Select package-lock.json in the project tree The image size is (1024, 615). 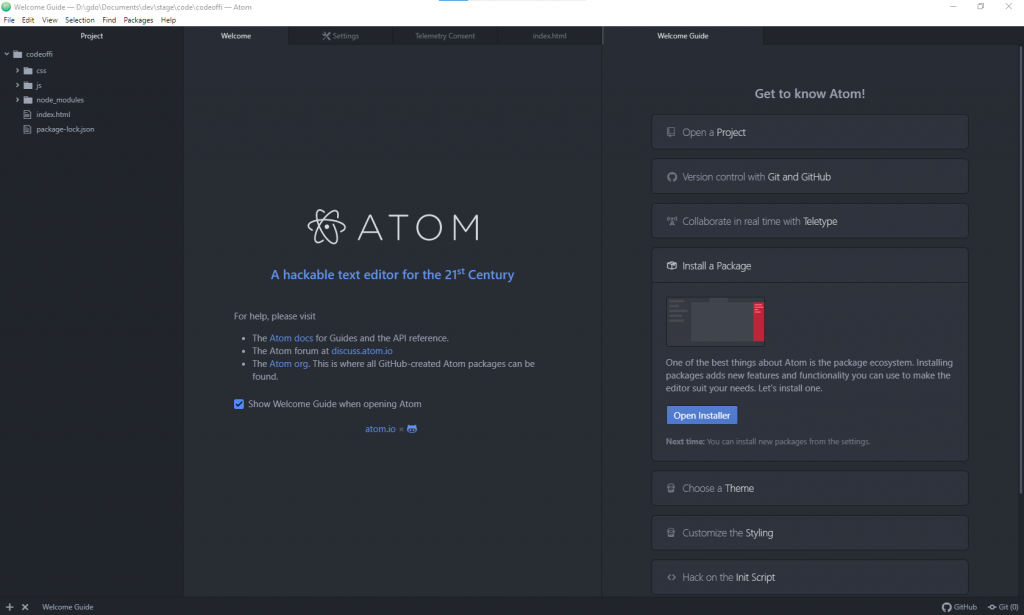click(x=65, y=129)
